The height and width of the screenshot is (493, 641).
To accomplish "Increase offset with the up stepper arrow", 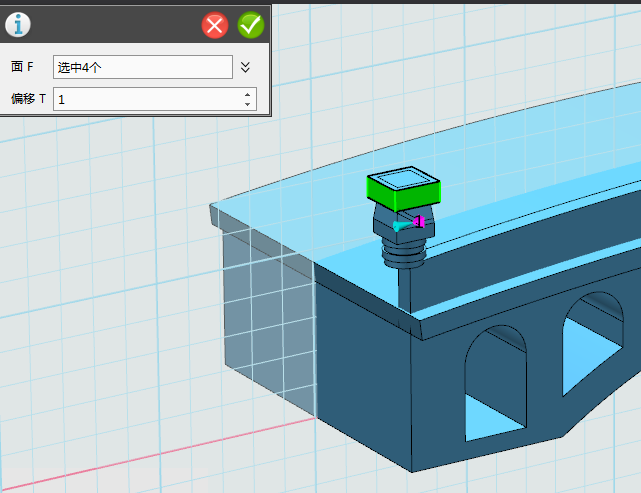I will tap(247, 94).
